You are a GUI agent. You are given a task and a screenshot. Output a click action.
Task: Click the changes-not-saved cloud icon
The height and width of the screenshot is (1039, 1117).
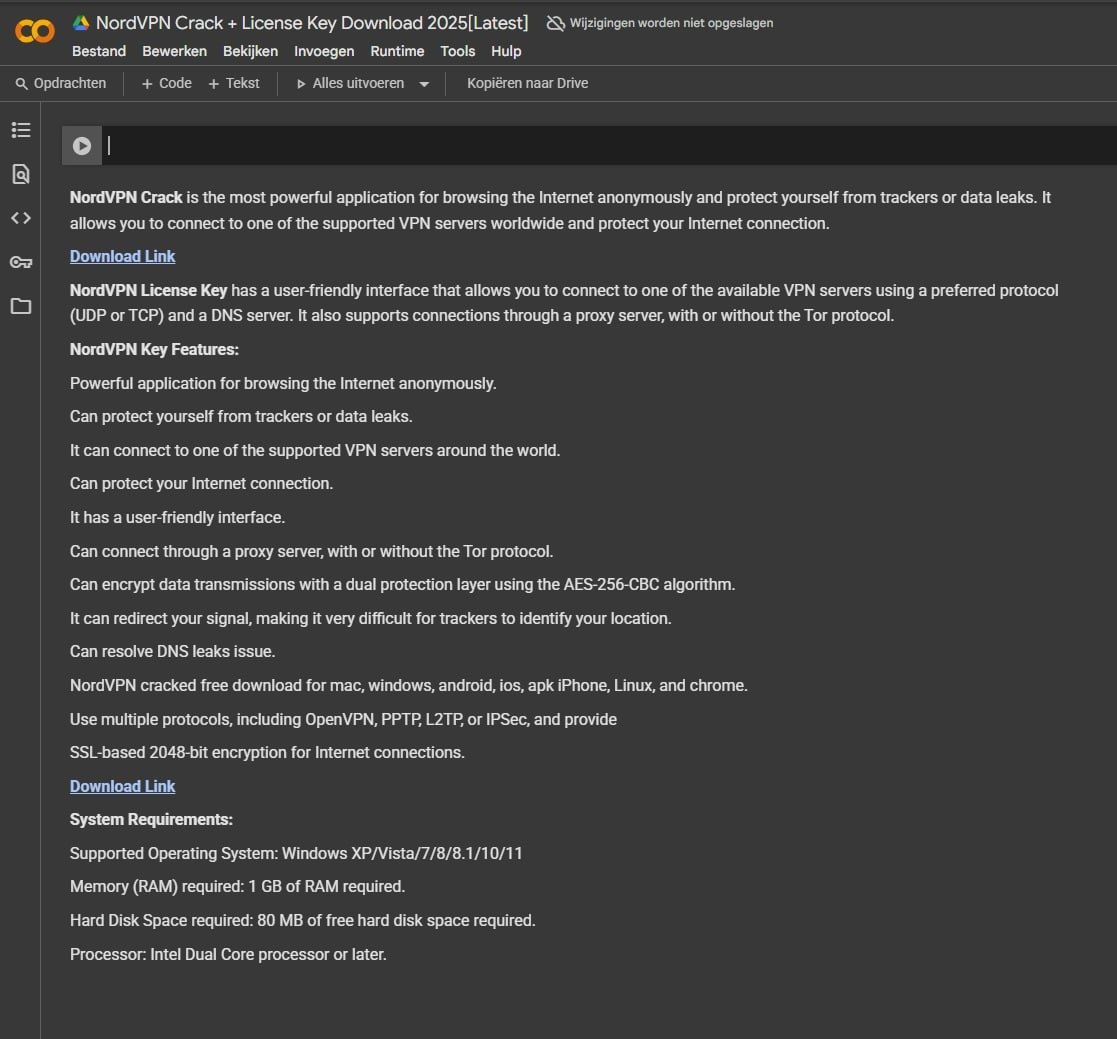click(555, 24)
